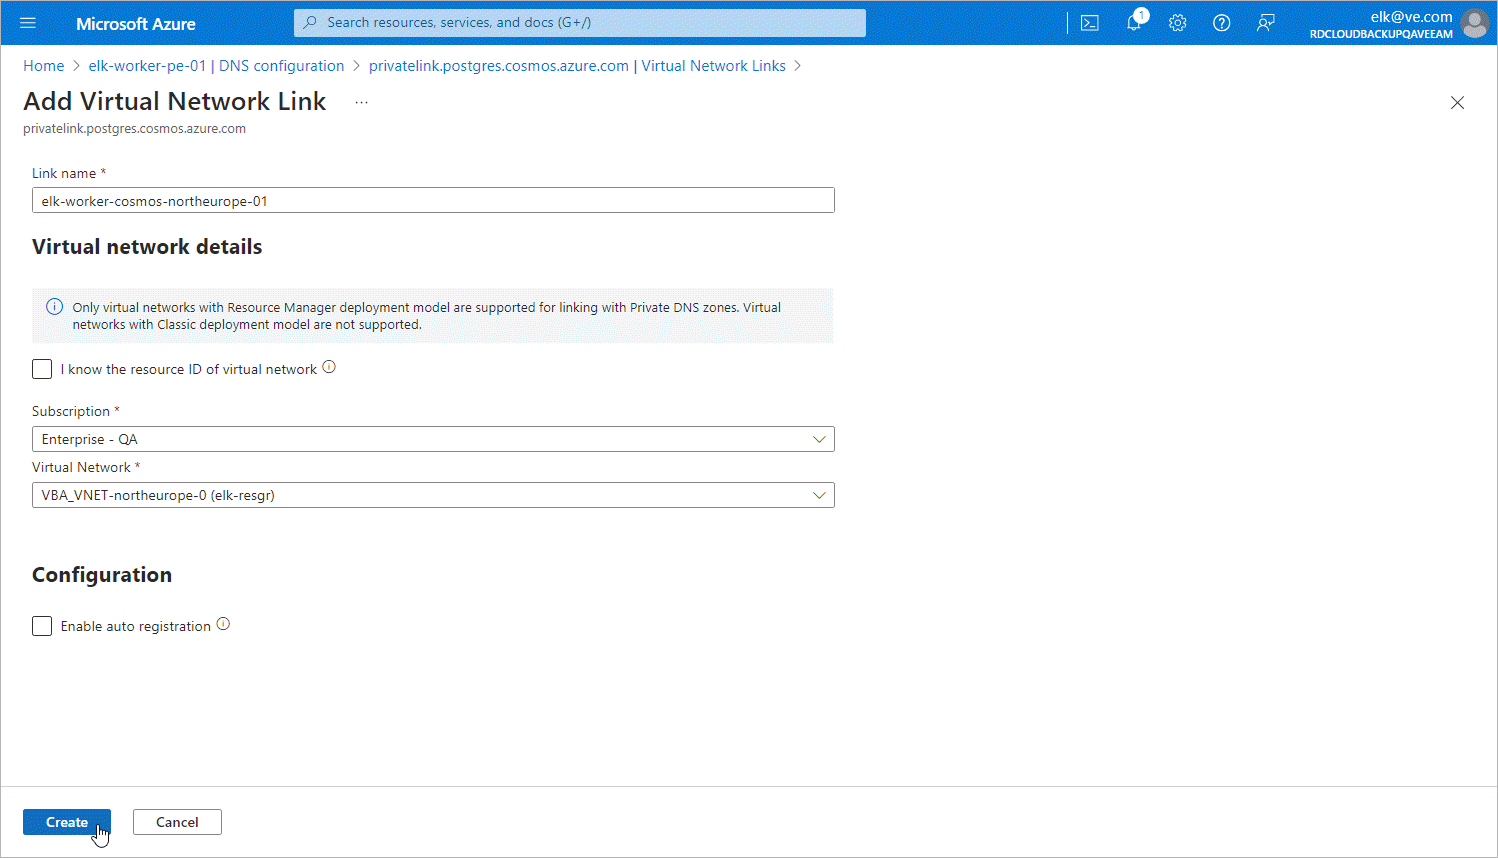Viewport: 1498px width, 858px height.
Task: Focus the Link name input field
Action: point(433,200)
